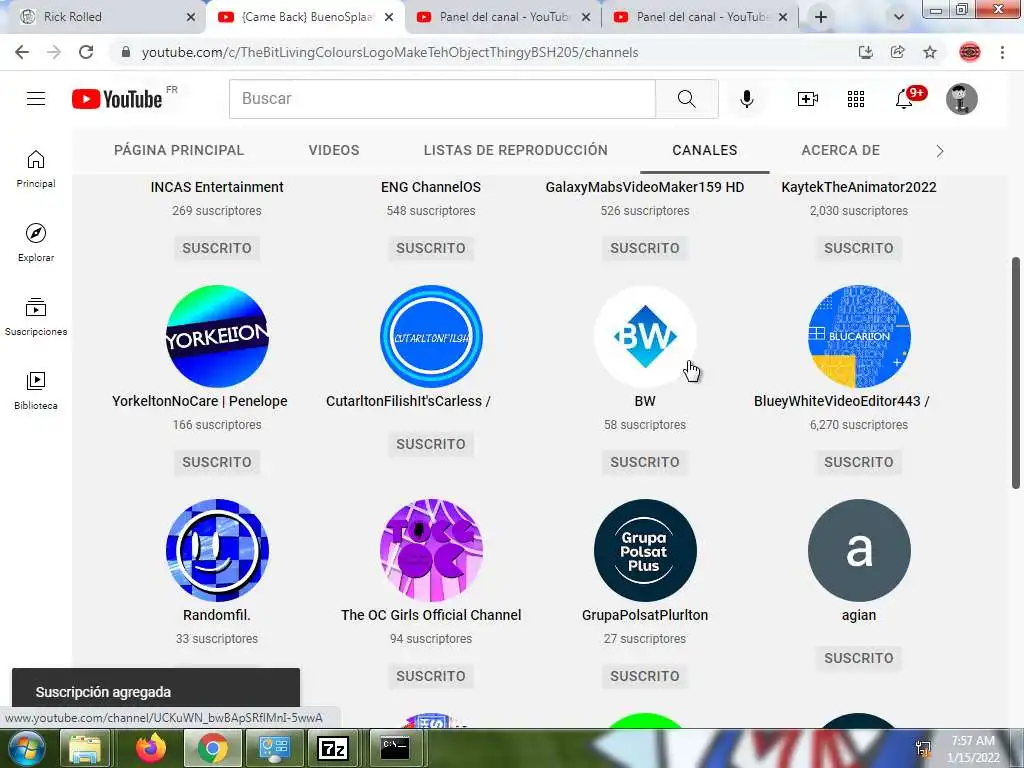Toggle SUSCRITO for BlueyWhiteVideoEditor443
The width and height of the screenshot is (1024, 768).
(x=859, y=462)
